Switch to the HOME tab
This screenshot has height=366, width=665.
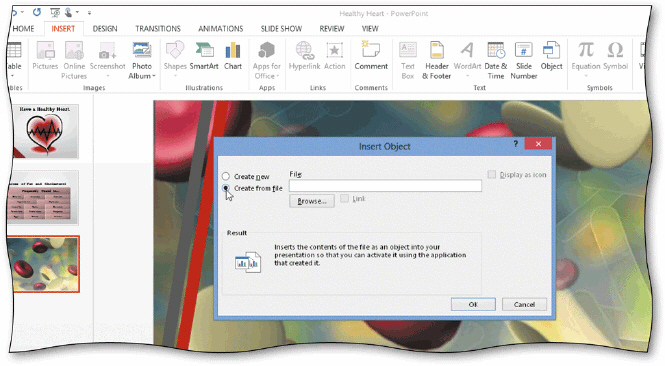[23, 29]
